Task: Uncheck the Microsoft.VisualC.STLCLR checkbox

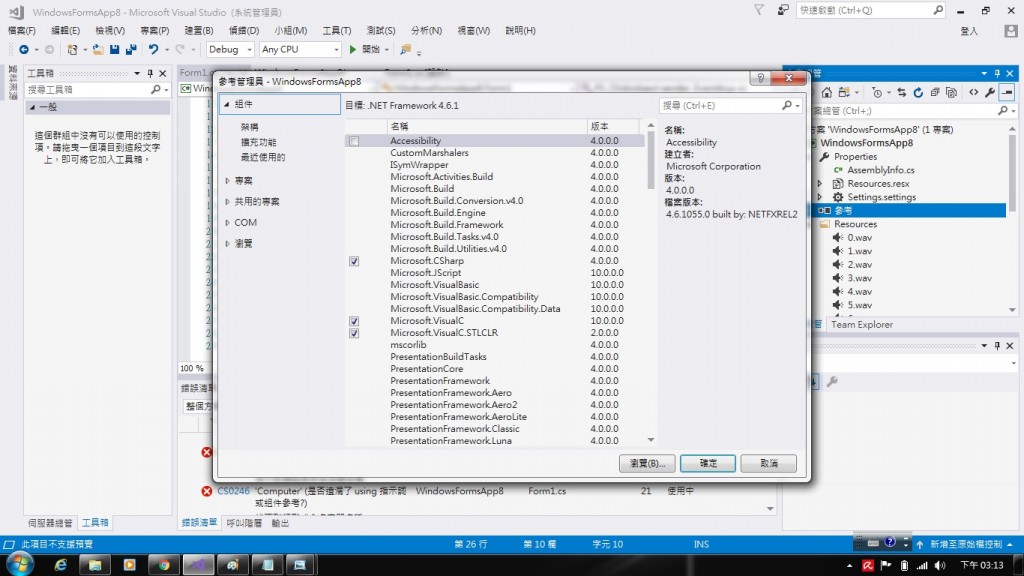Action: coord(354,333)
